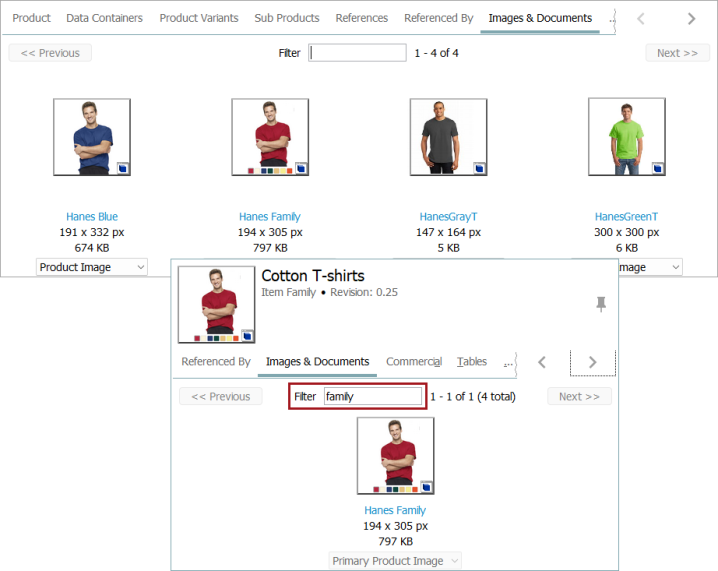This screenshot has width=718, height=571.
Task: Focus the empty Filter field in top panel
Action: 357,53
